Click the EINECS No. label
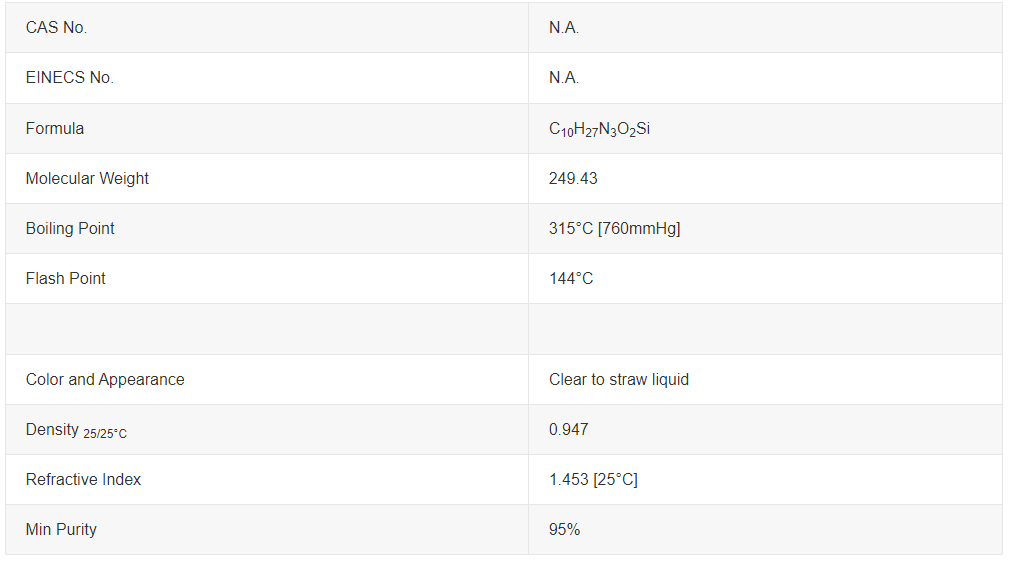The height and width of the screenshot is (561, 1011). [70, 78]
